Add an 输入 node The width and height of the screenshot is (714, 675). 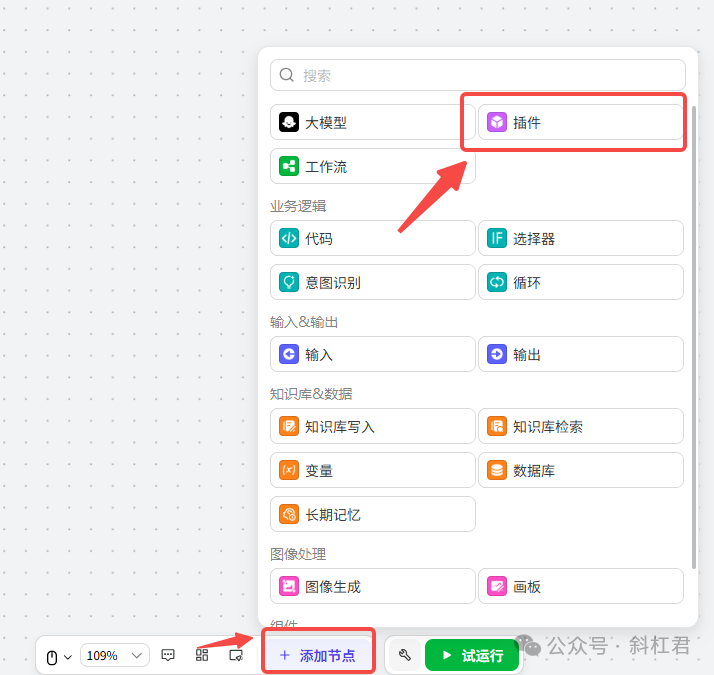(x=372, y=354)
